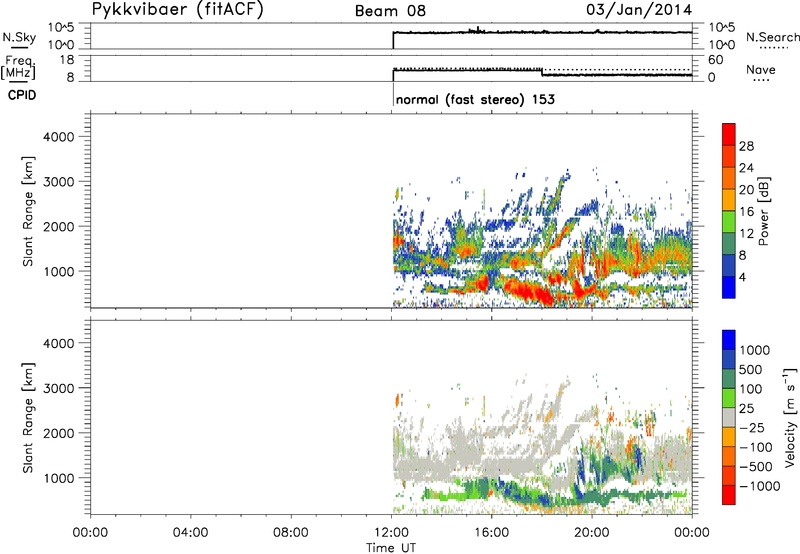Click the 'Time UT' axis title
Image resolution: width=800 pixels, height=554 pixels.
pyautogui.click(x=391, y=548)
